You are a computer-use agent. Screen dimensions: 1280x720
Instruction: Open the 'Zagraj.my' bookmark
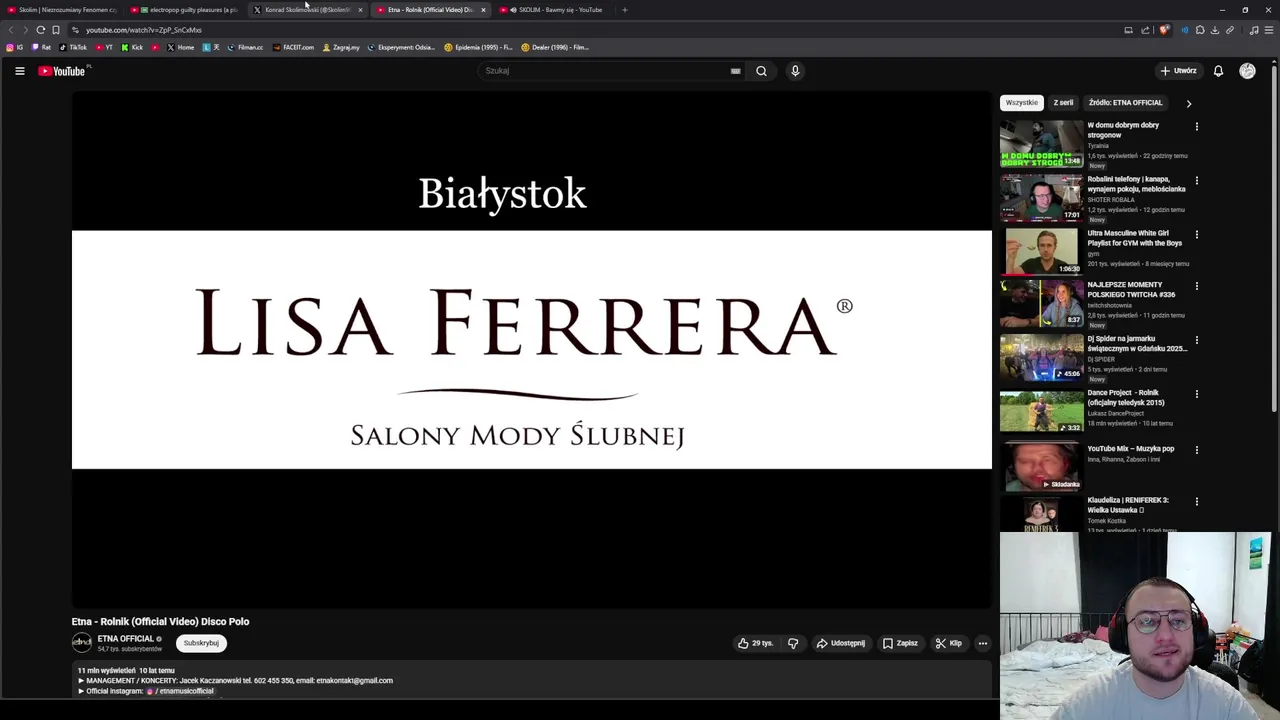(x=341, y=47)
